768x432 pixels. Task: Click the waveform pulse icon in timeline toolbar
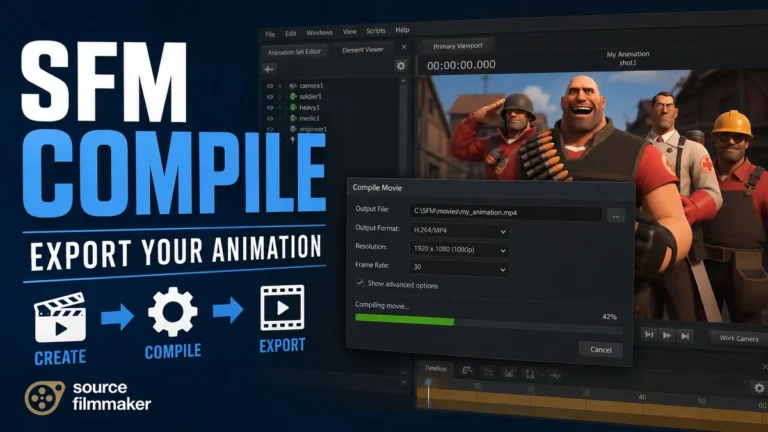tap(555, 376)
